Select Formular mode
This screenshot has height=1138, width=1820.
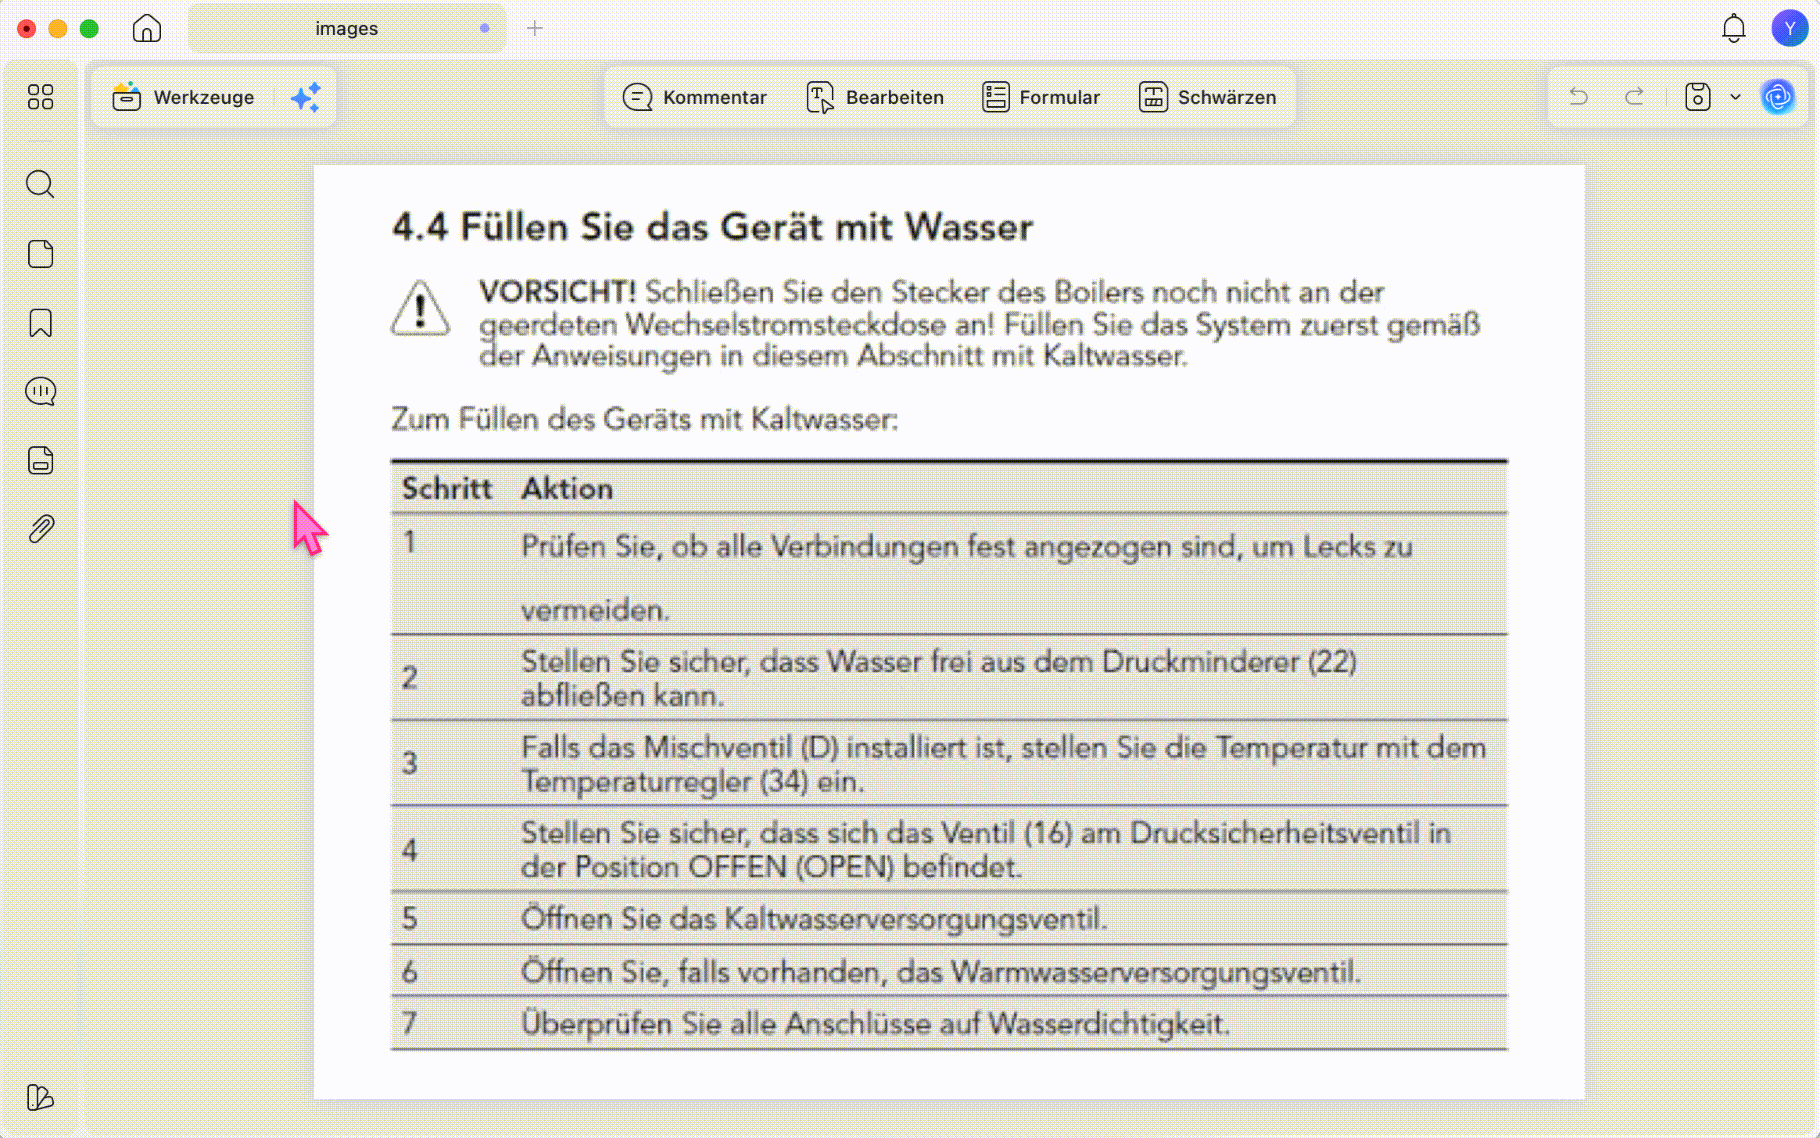pos(1040,97)
